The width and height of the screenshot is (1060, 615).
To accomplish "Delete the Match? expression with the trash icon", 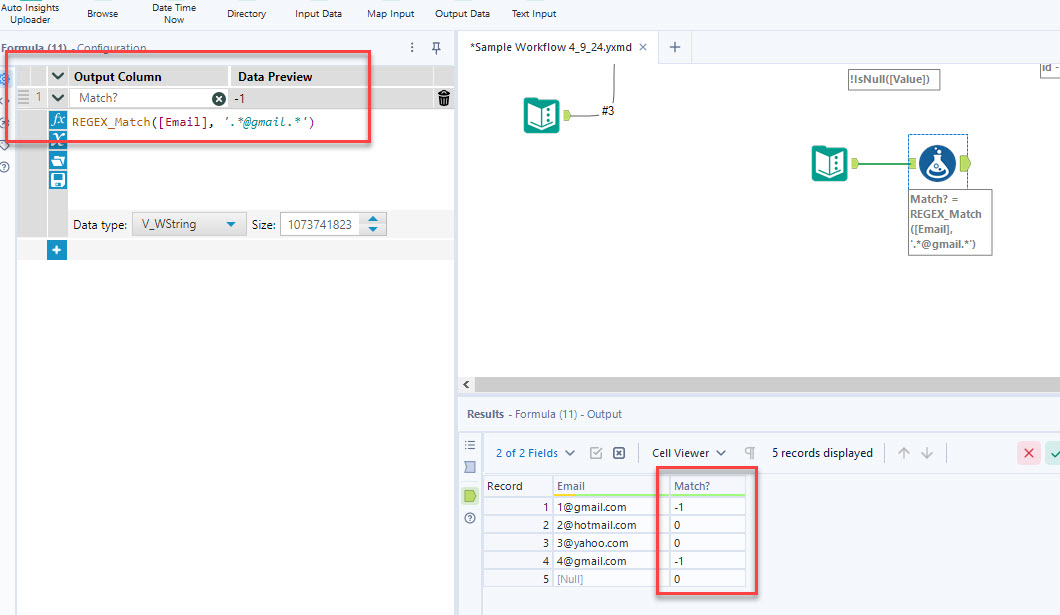I will [443, 98].
